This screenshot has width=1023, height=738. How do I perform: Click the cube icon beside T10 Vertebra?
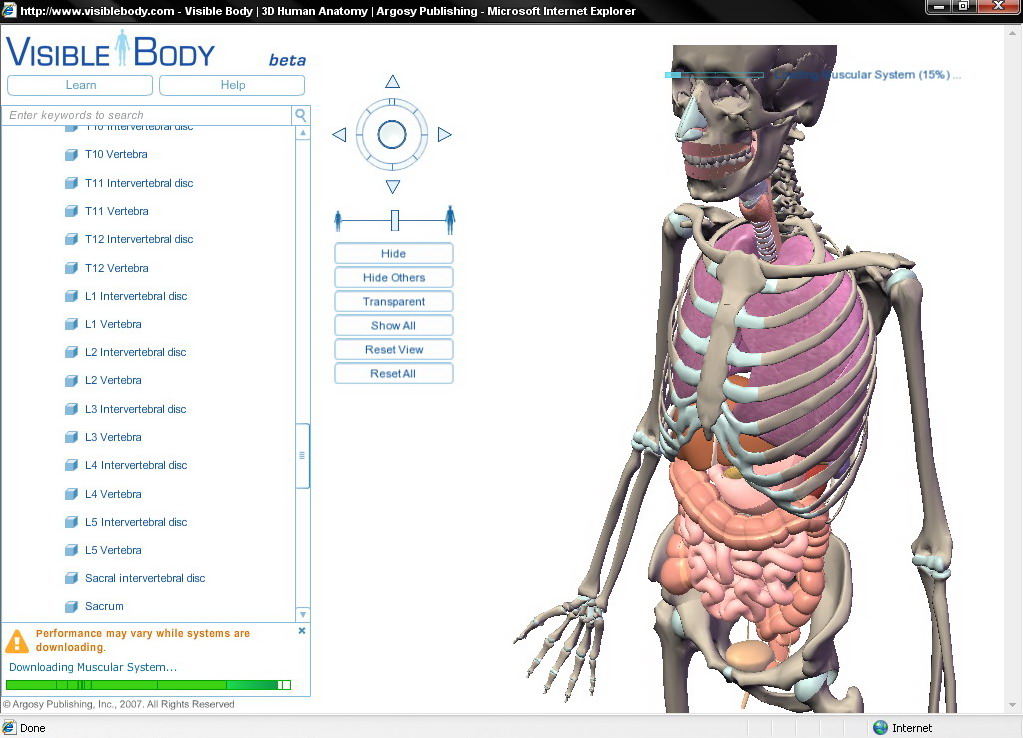click(72, 155)
